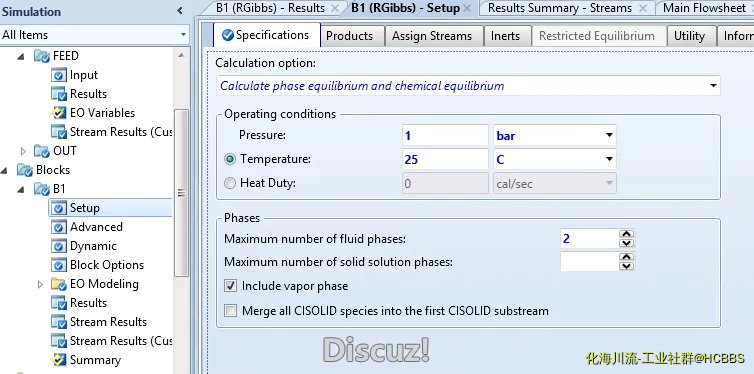Select the Blocks folder icon
The height and width of the screenshot is (374, 754).
(x=25, y=170)
